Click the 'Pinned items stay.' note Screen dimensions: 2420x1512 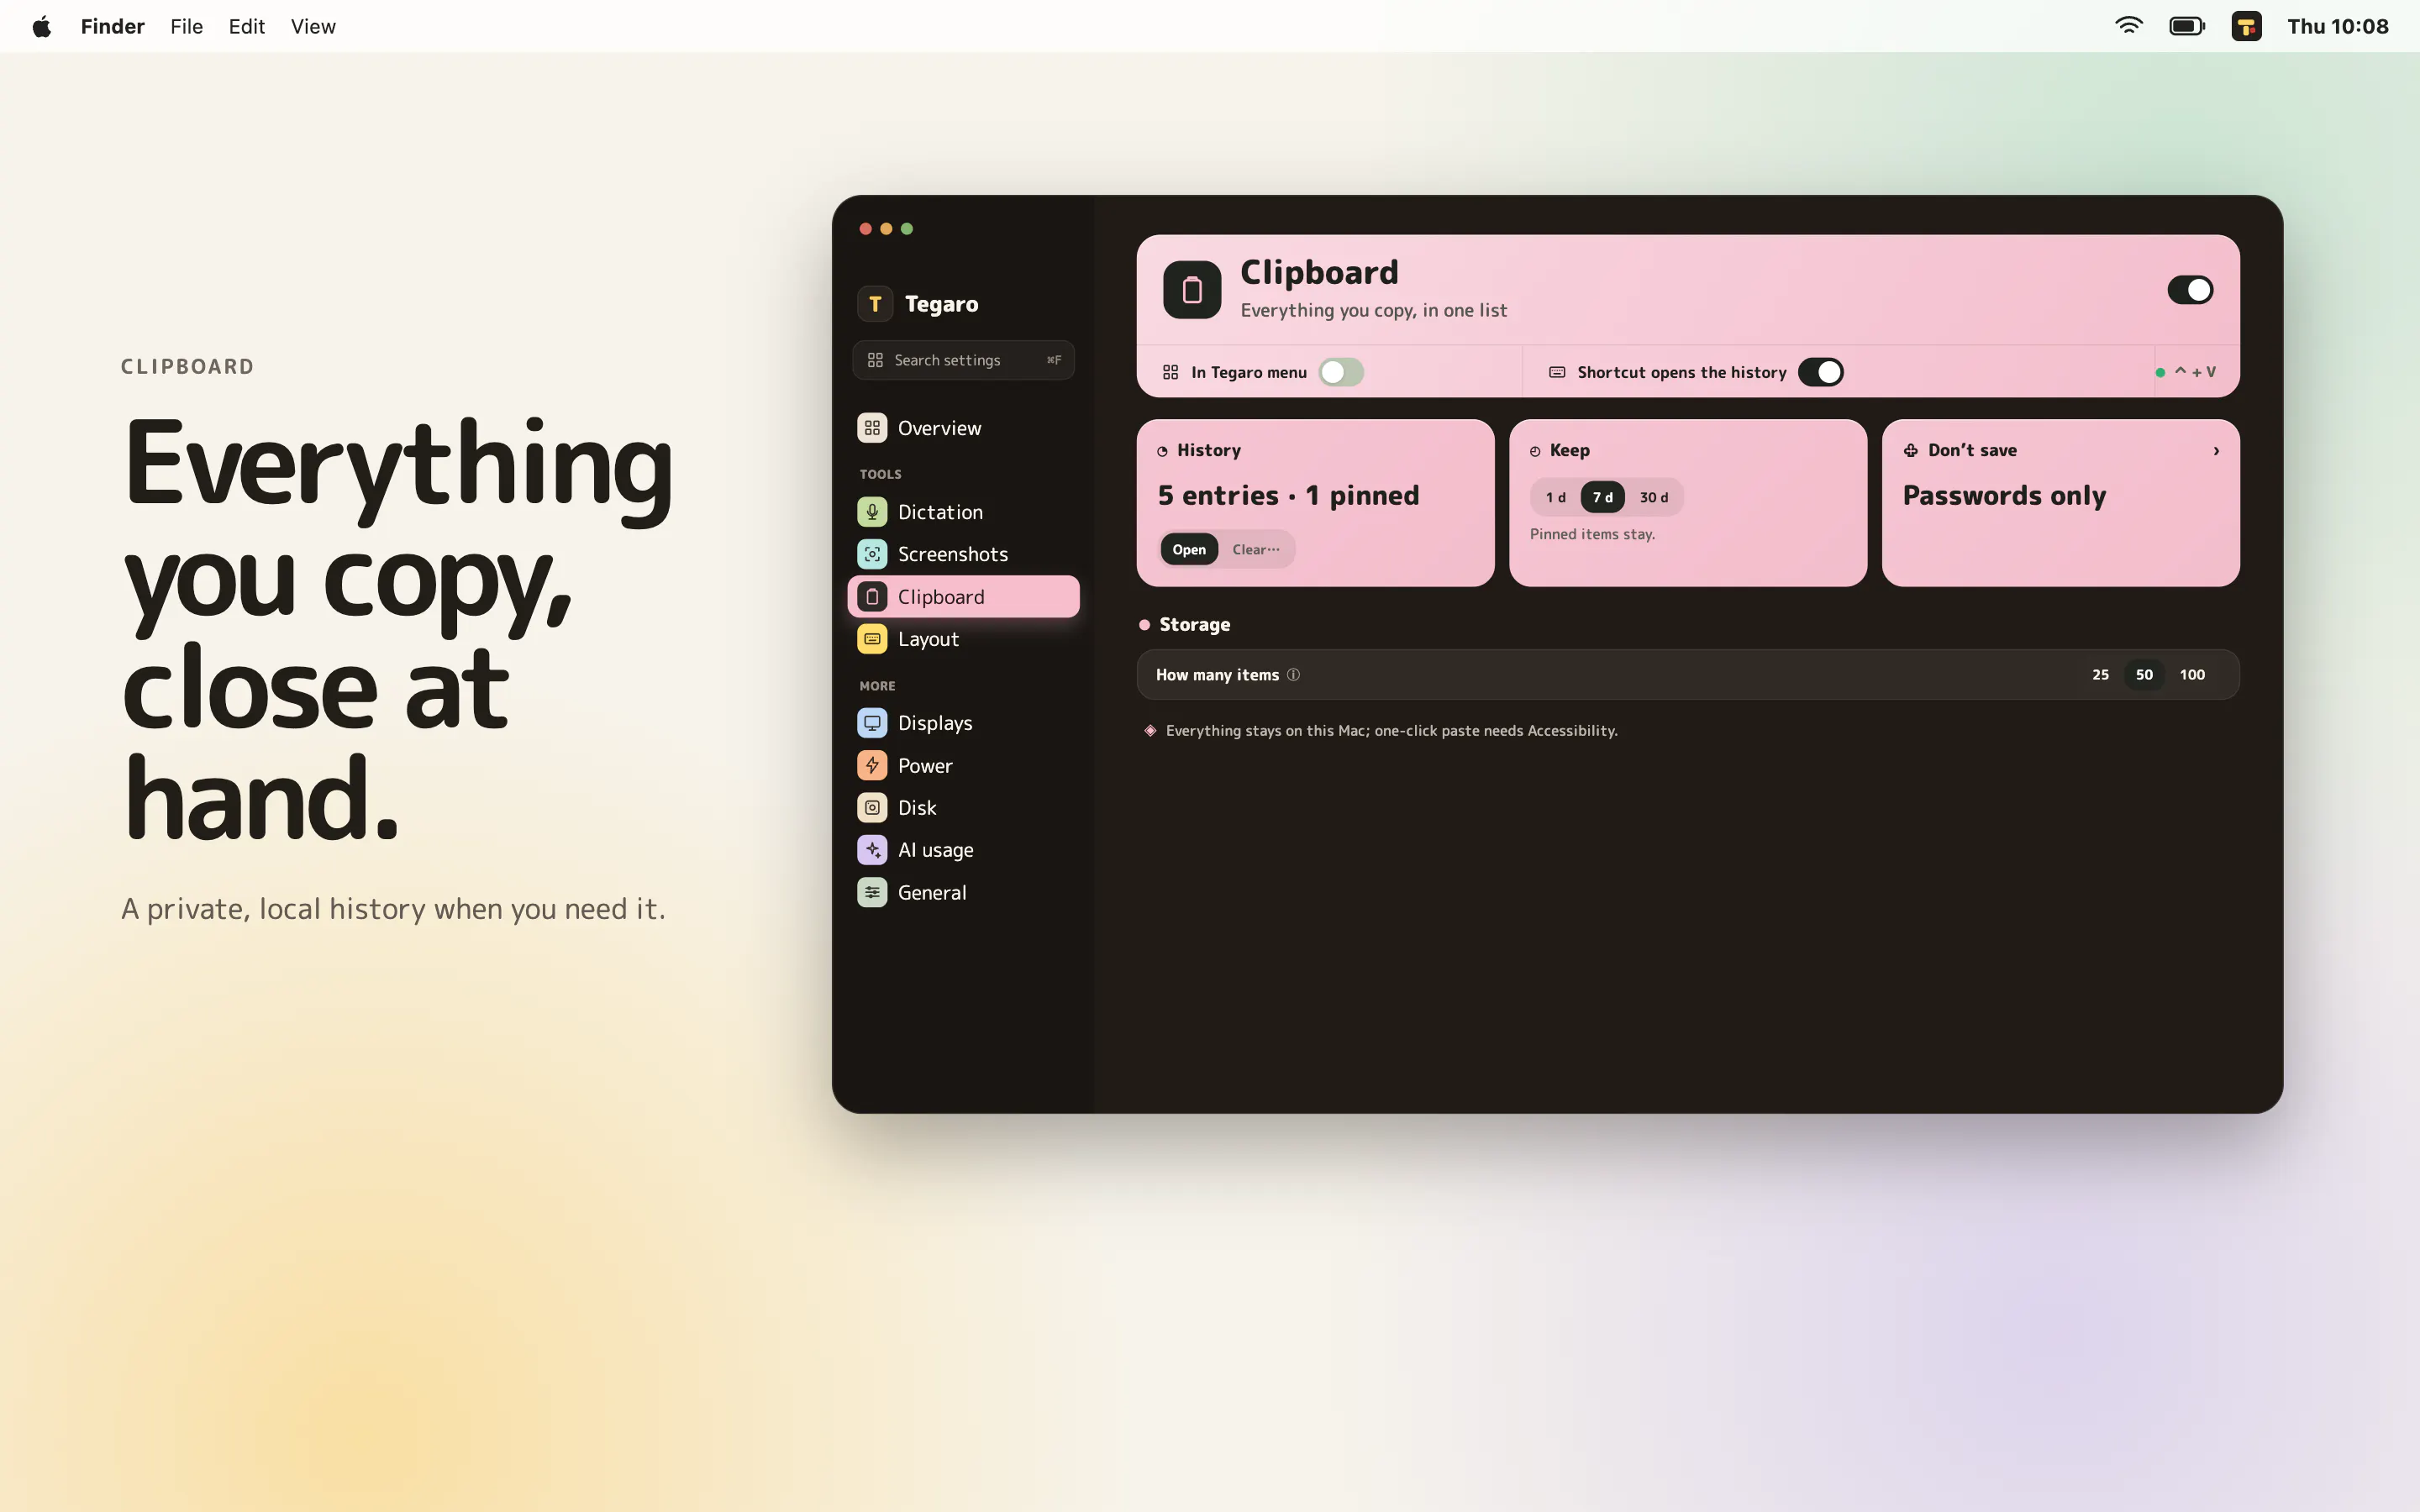1592,534
